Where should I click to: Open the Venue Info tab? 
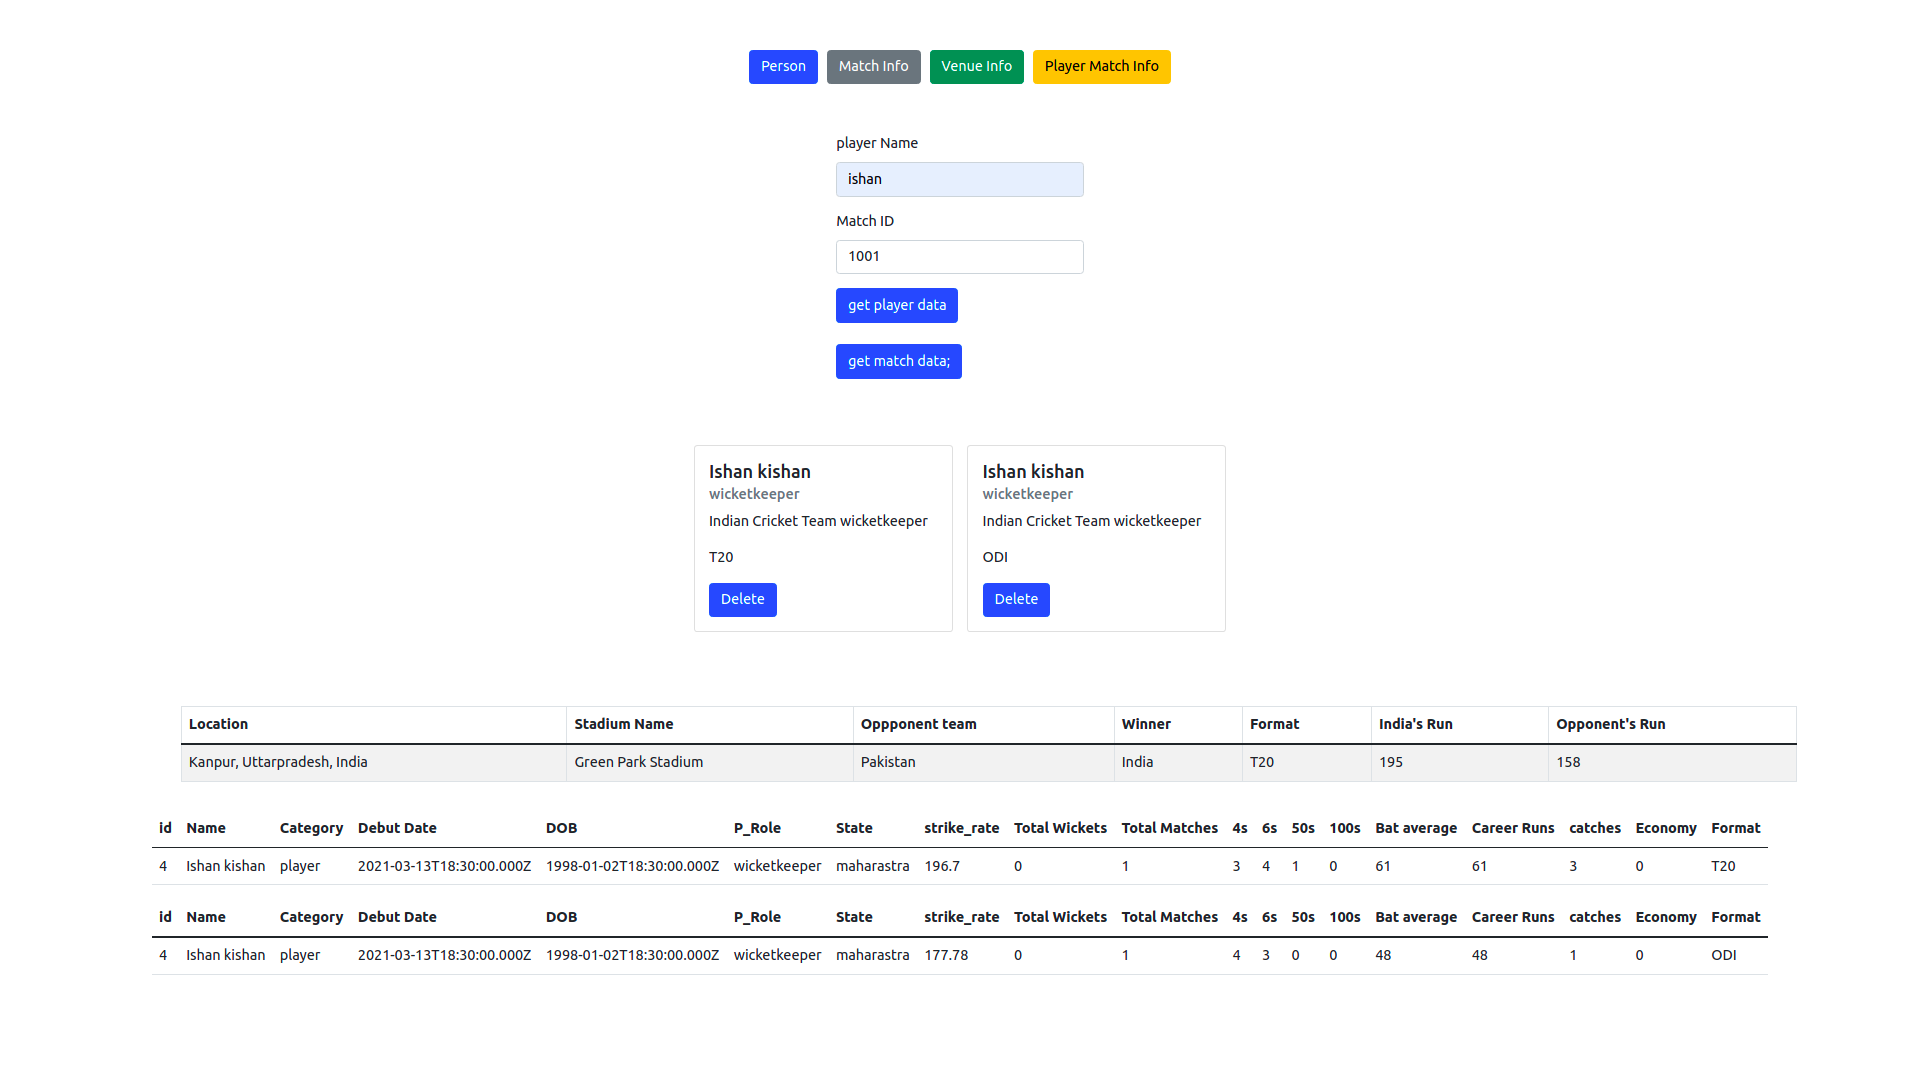tap(976, 66)
